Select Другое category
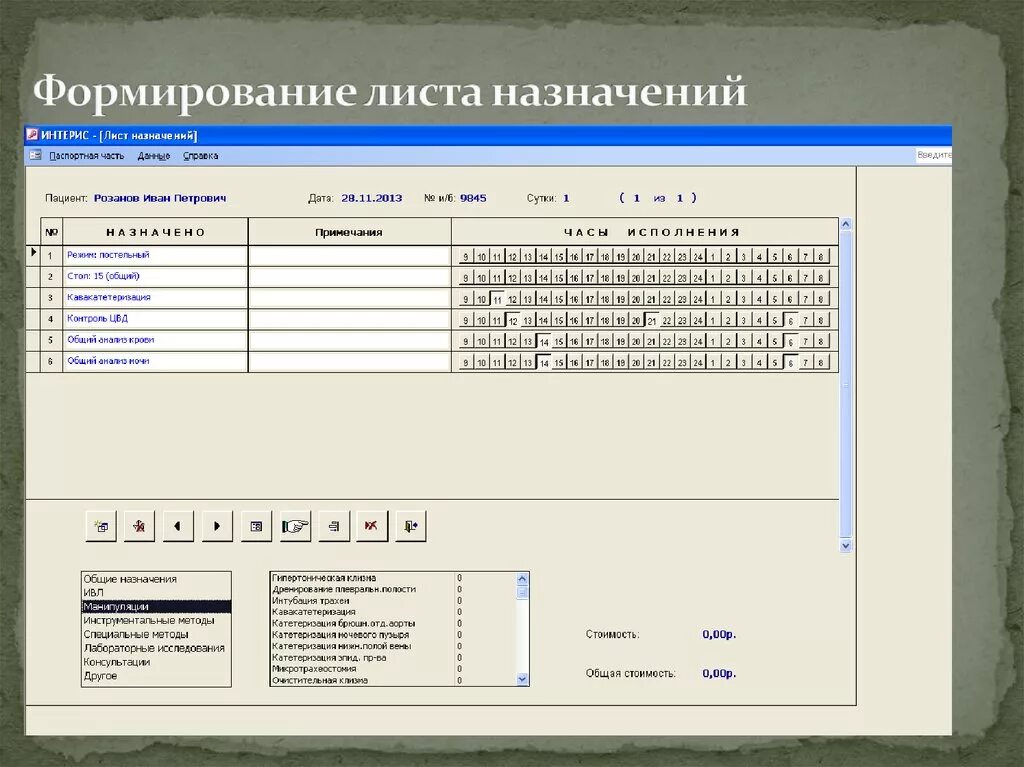 point(156,675)
